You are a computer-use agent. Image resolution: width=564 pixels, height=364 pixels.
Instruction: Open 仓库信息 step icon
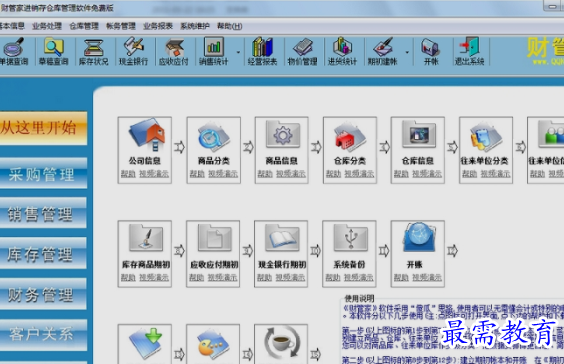[418, 134]
